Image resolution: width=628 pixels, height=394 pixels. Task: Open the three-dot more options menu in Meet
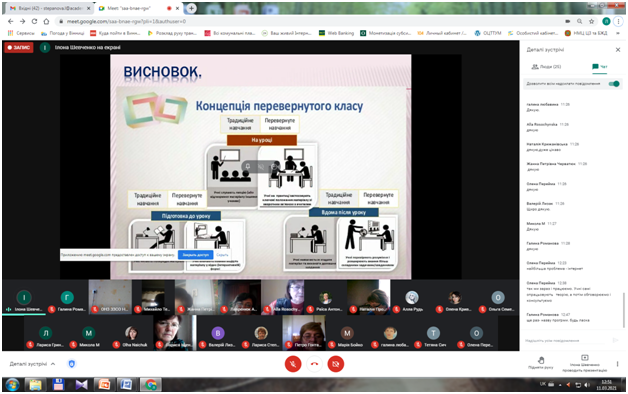(x=617, y=364)
